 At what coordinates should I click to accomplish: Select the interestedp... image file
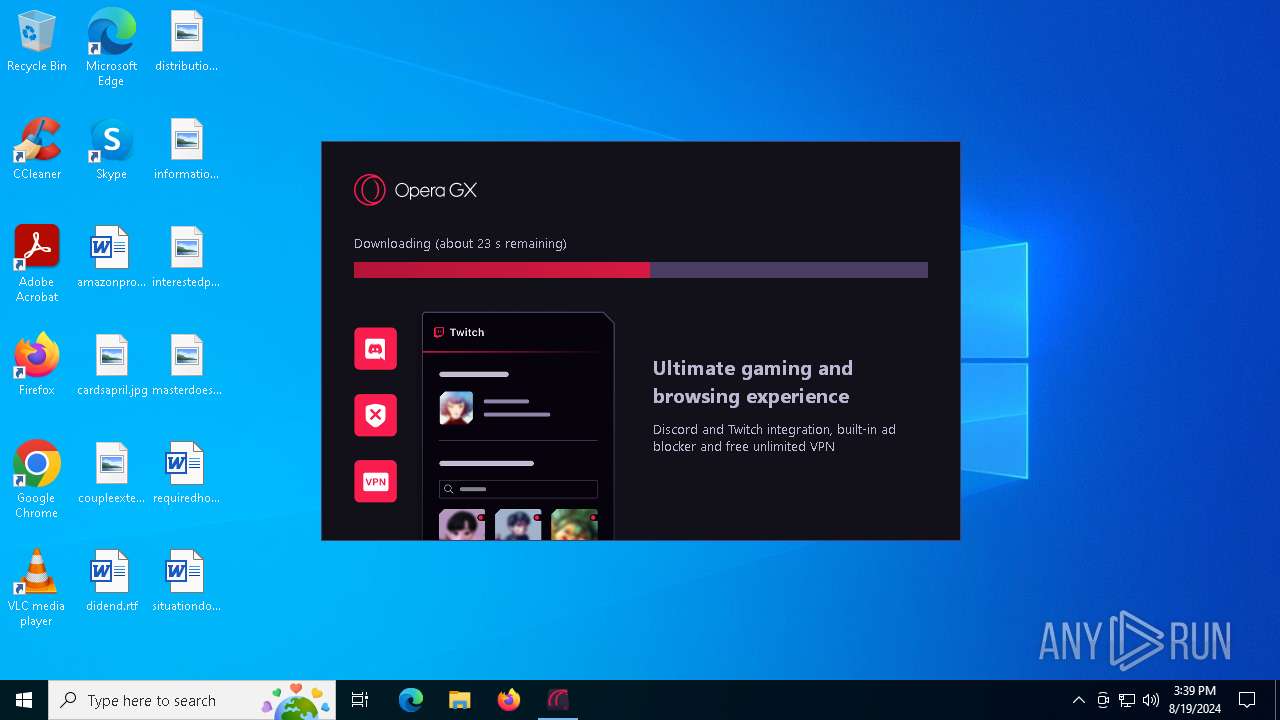[x=186, y=258]
